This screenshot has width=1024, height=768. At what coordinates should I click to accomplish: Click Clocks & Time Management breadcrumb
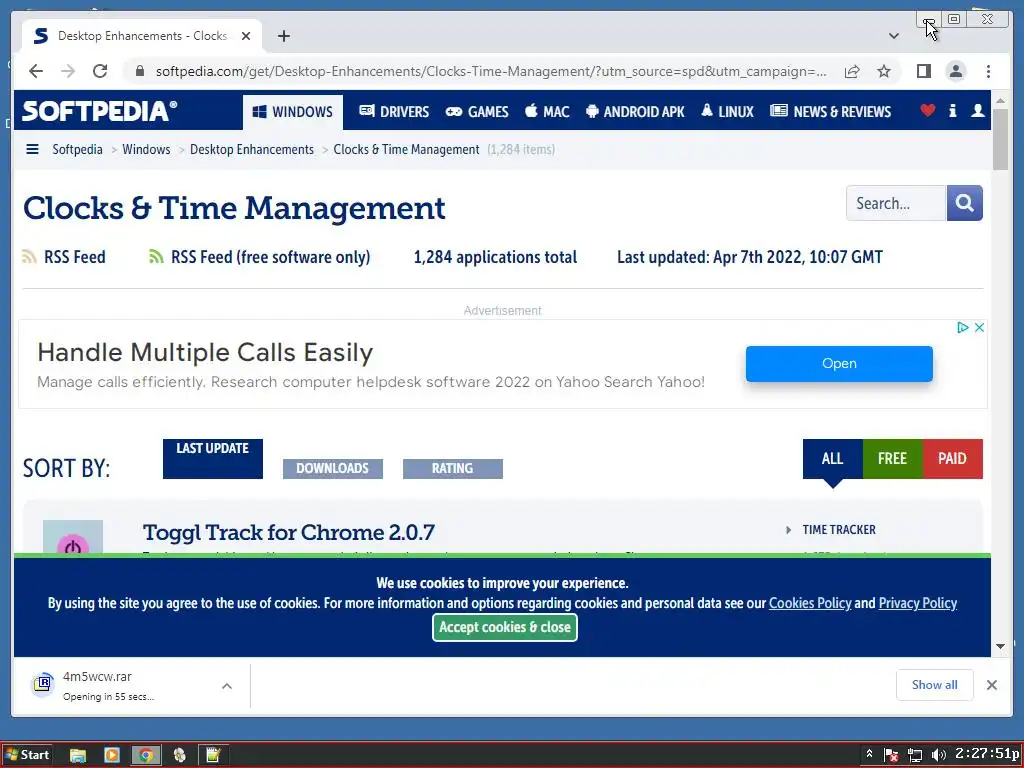406,150
